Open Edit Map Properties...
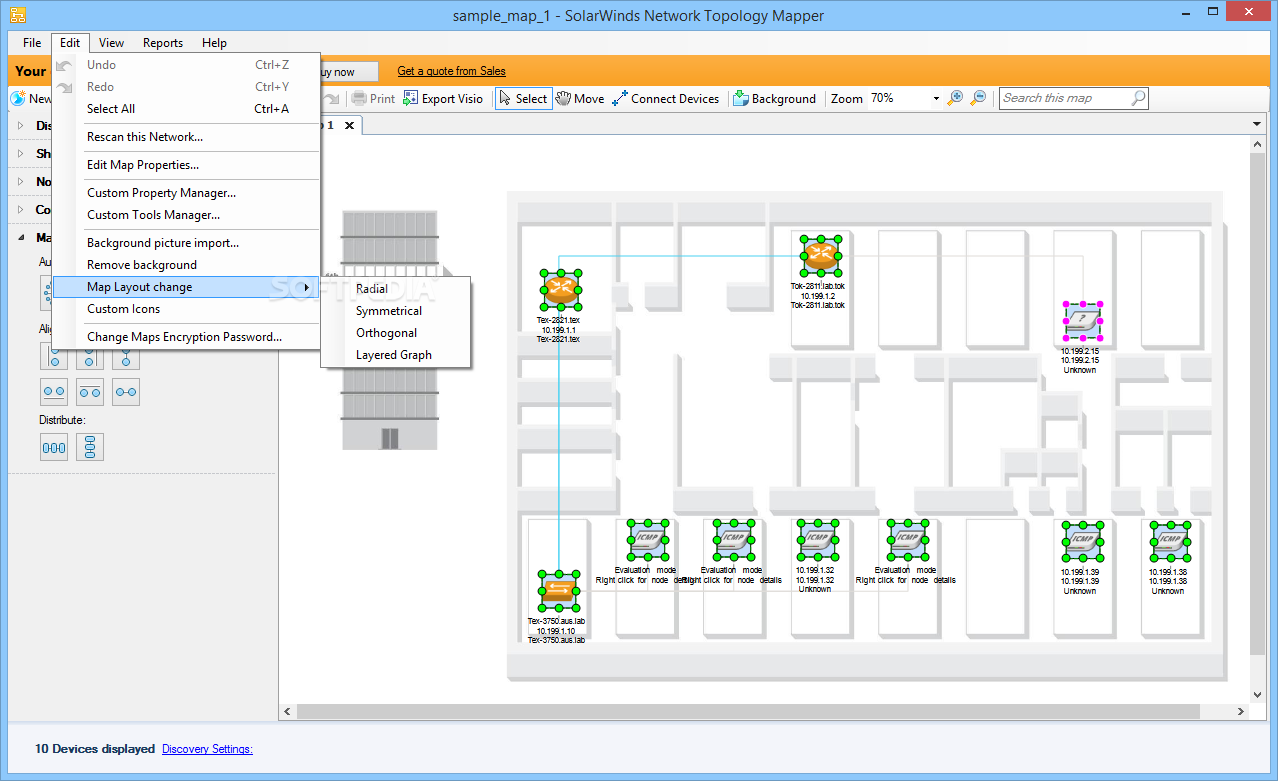Screen dimensions: 1278x781 188,165
